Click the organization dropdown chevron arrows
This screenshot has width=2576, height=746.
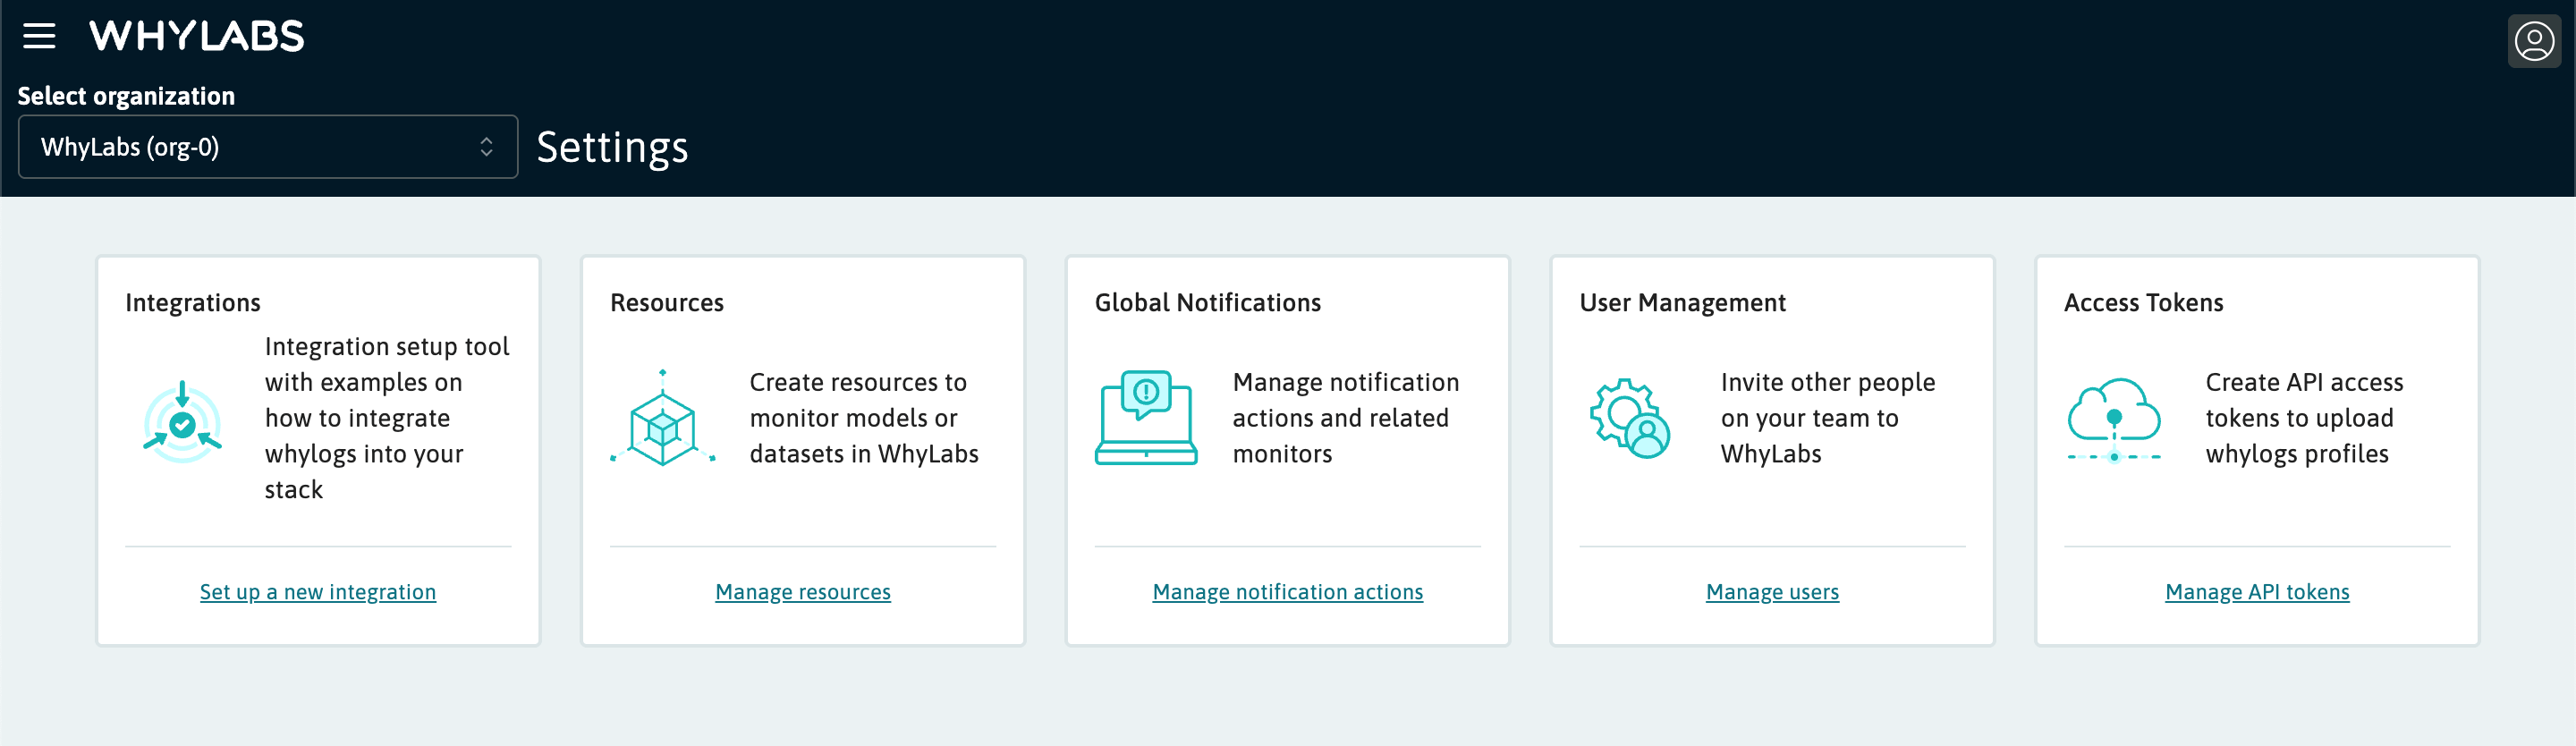(486, 147)
